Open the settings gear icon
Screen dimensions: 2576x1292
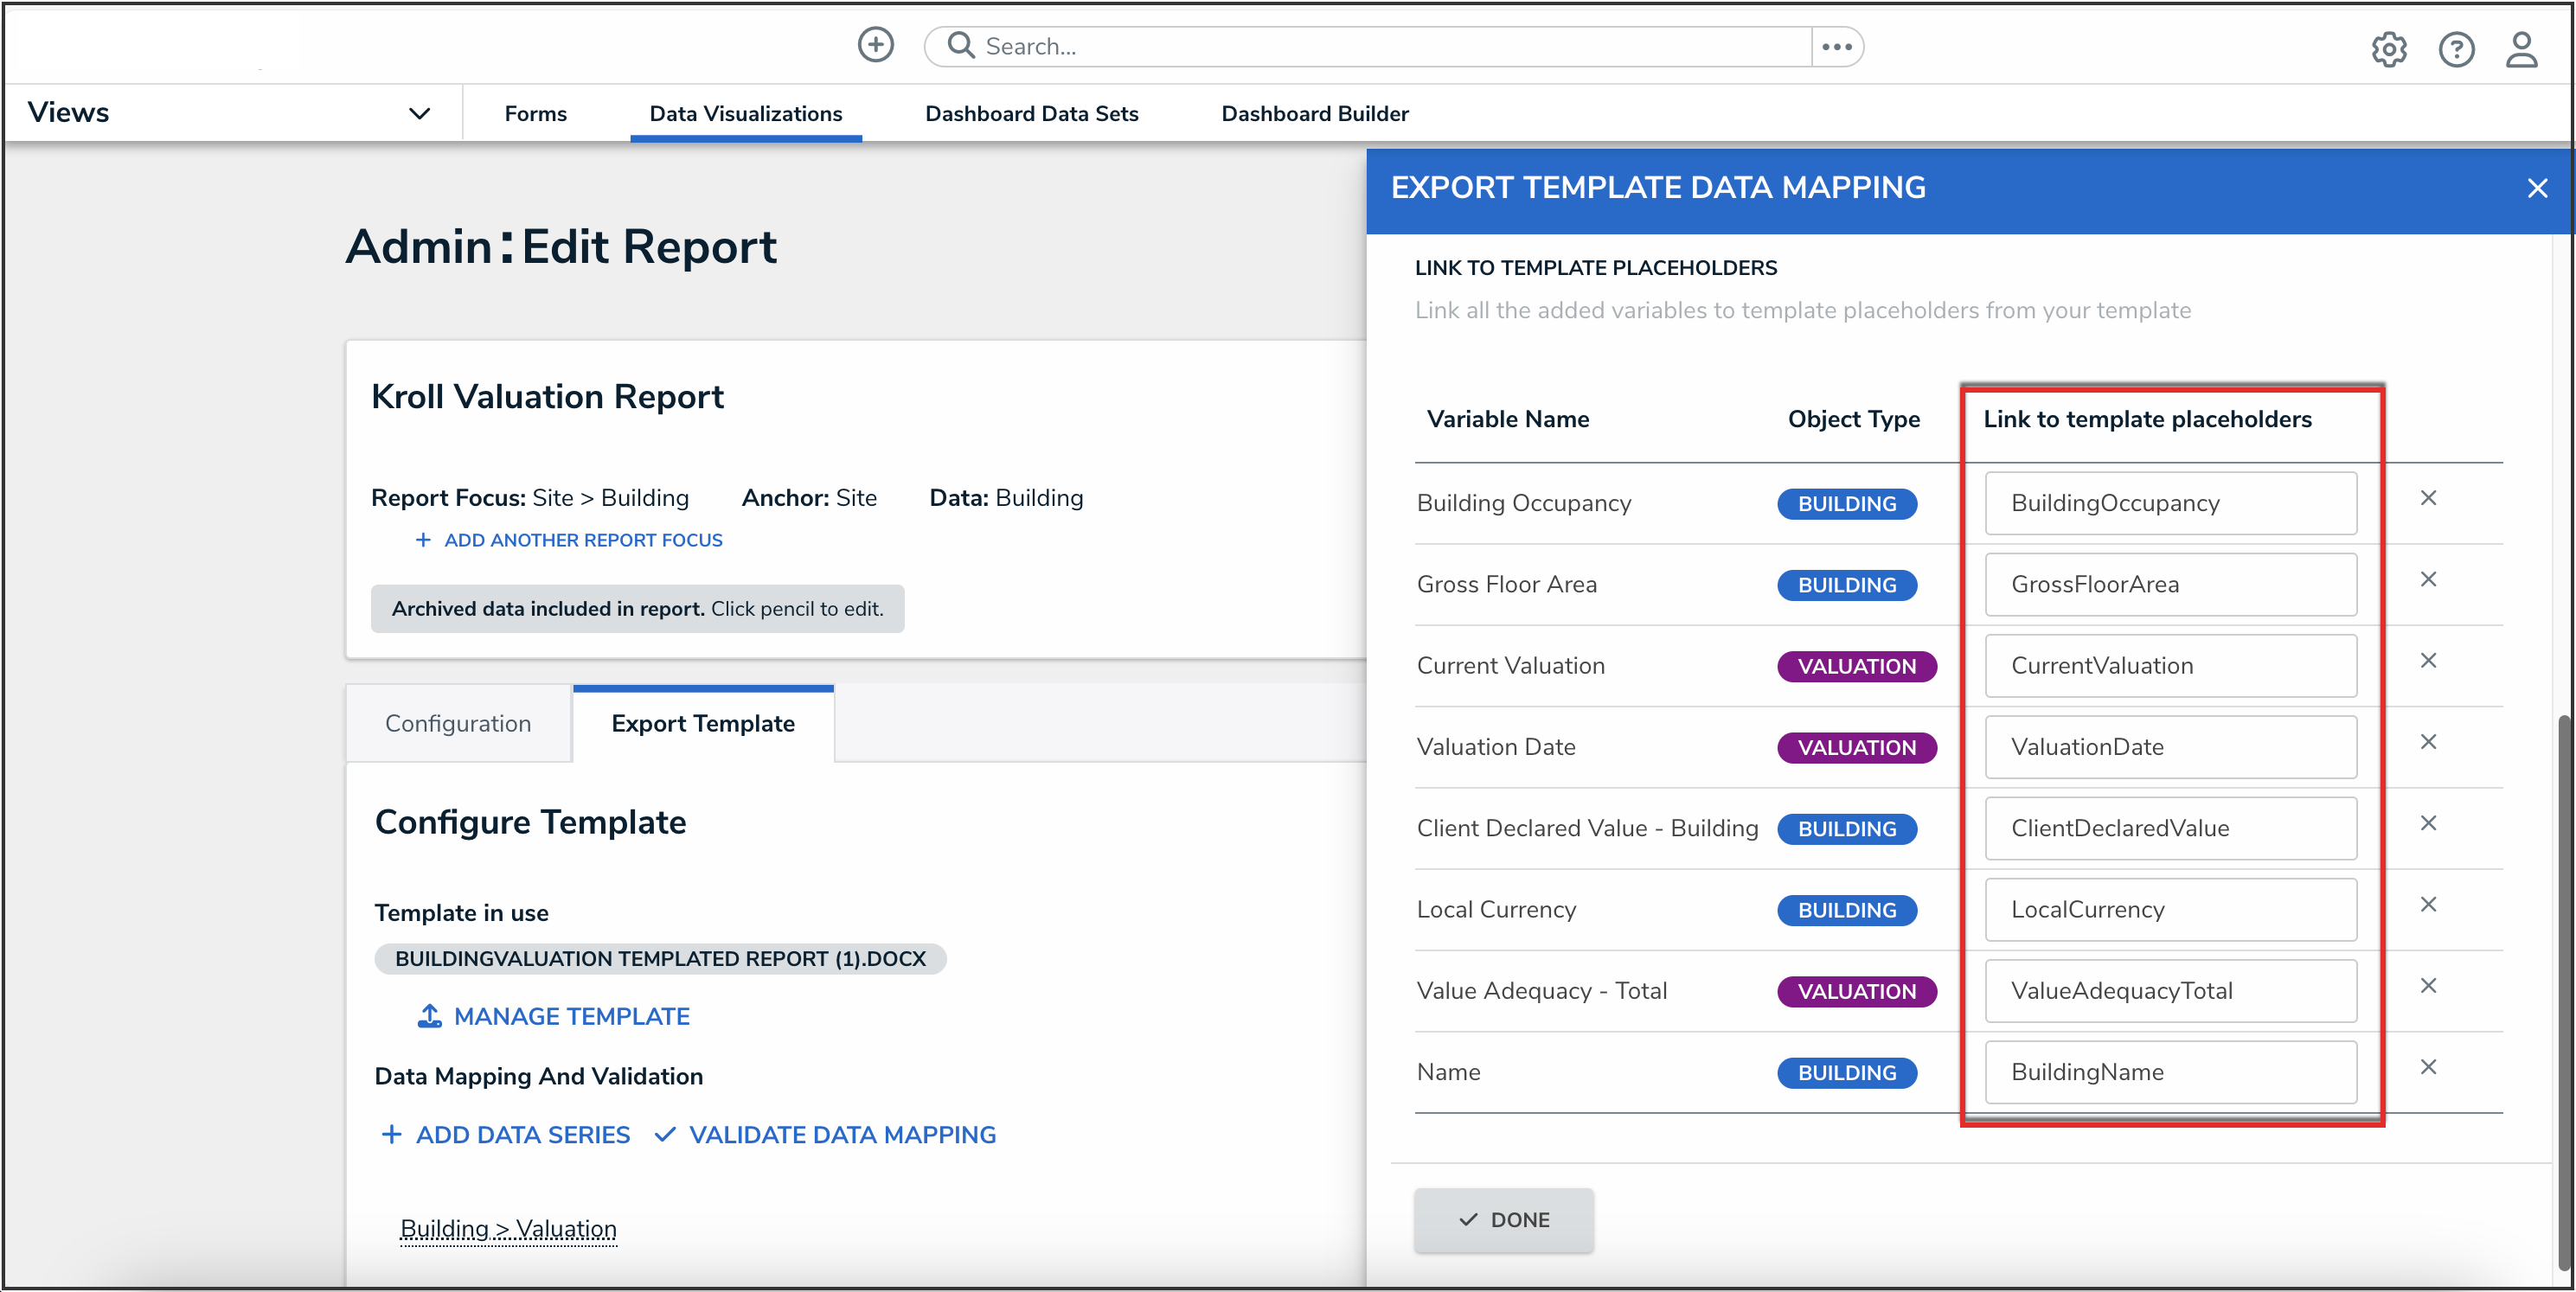(2388, 48)
